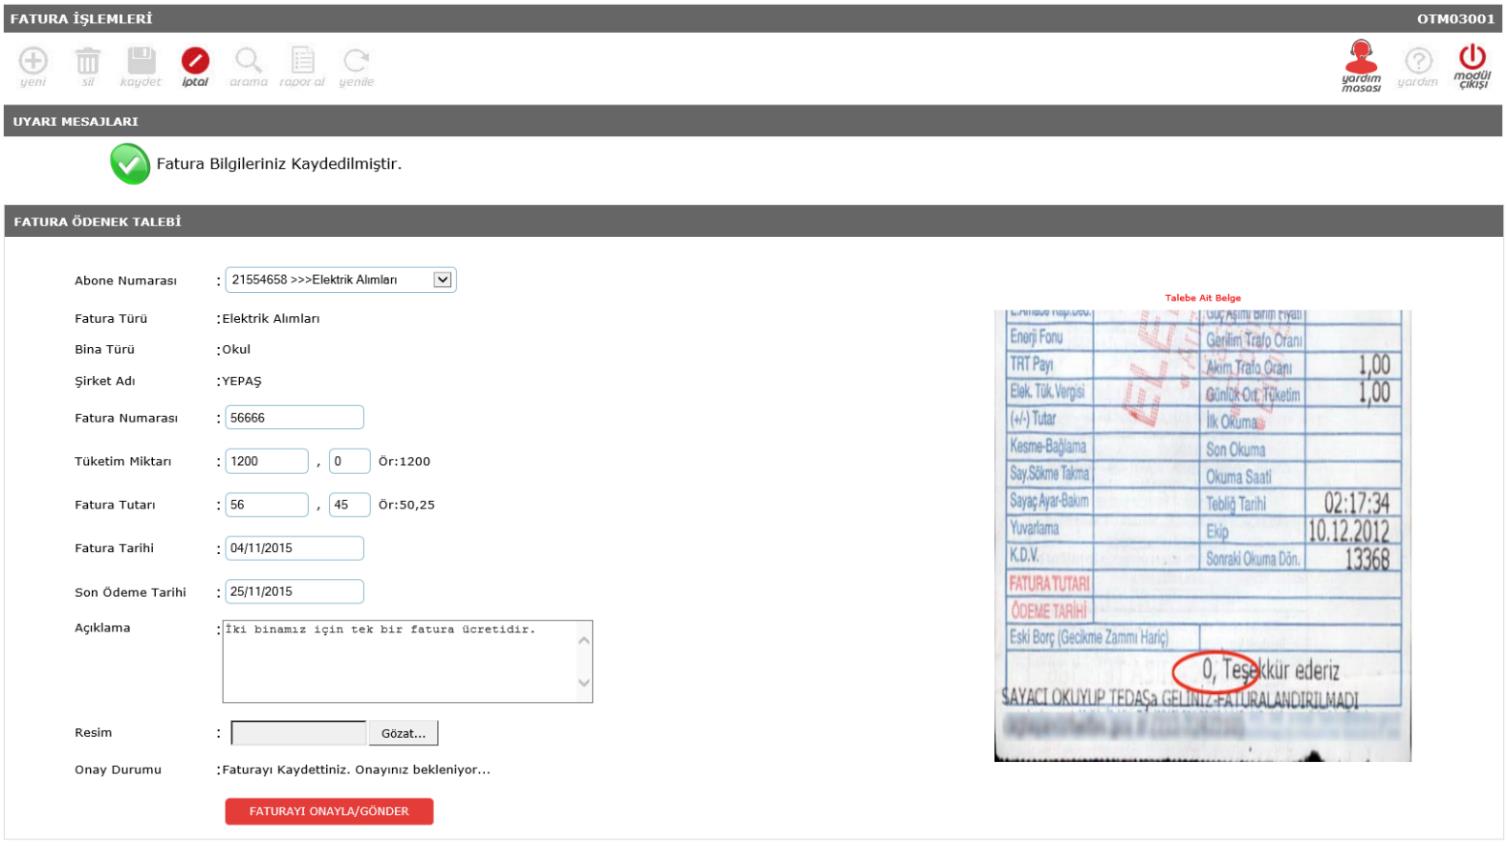1507x846 pixels.
Task: Click the 'Okul' building type value
Action: click(x=236, y=349)
